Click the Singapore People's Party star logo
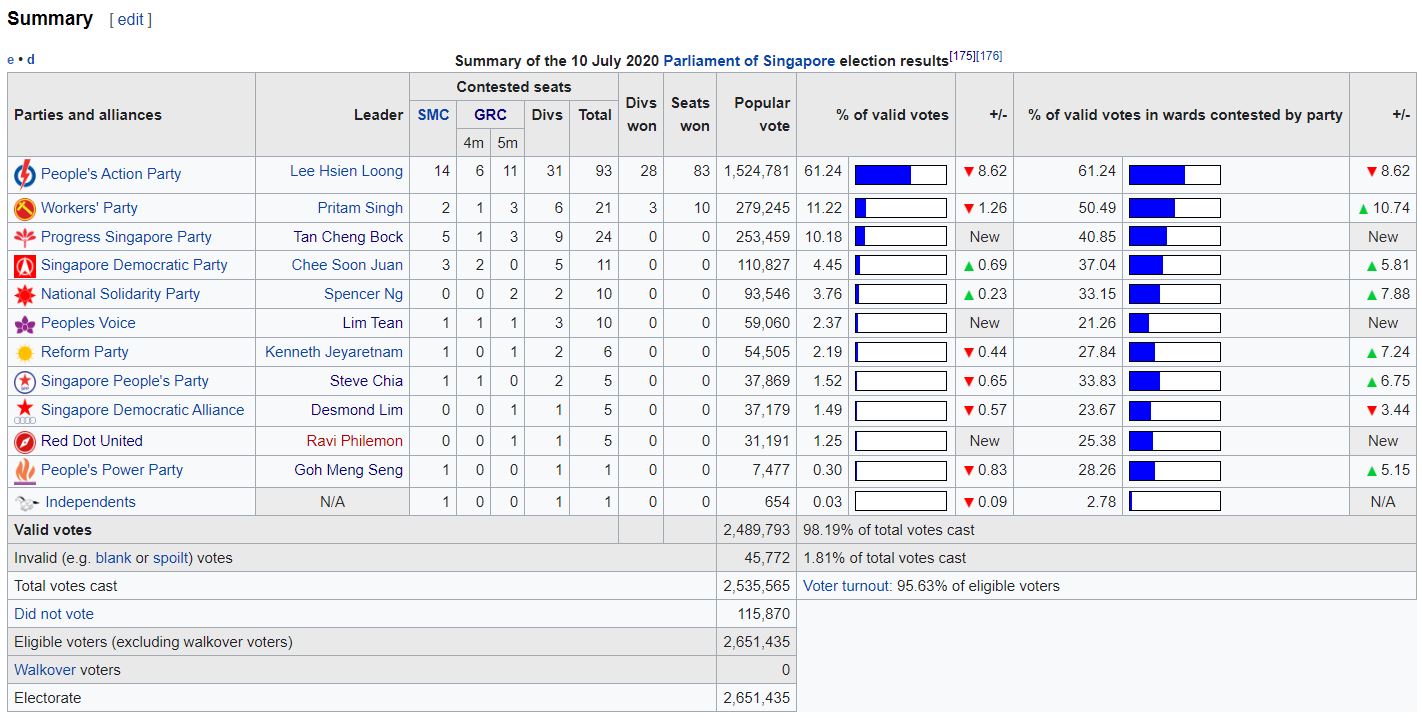This screenshot has width=1422, height=718. click(x=25, y=382)
